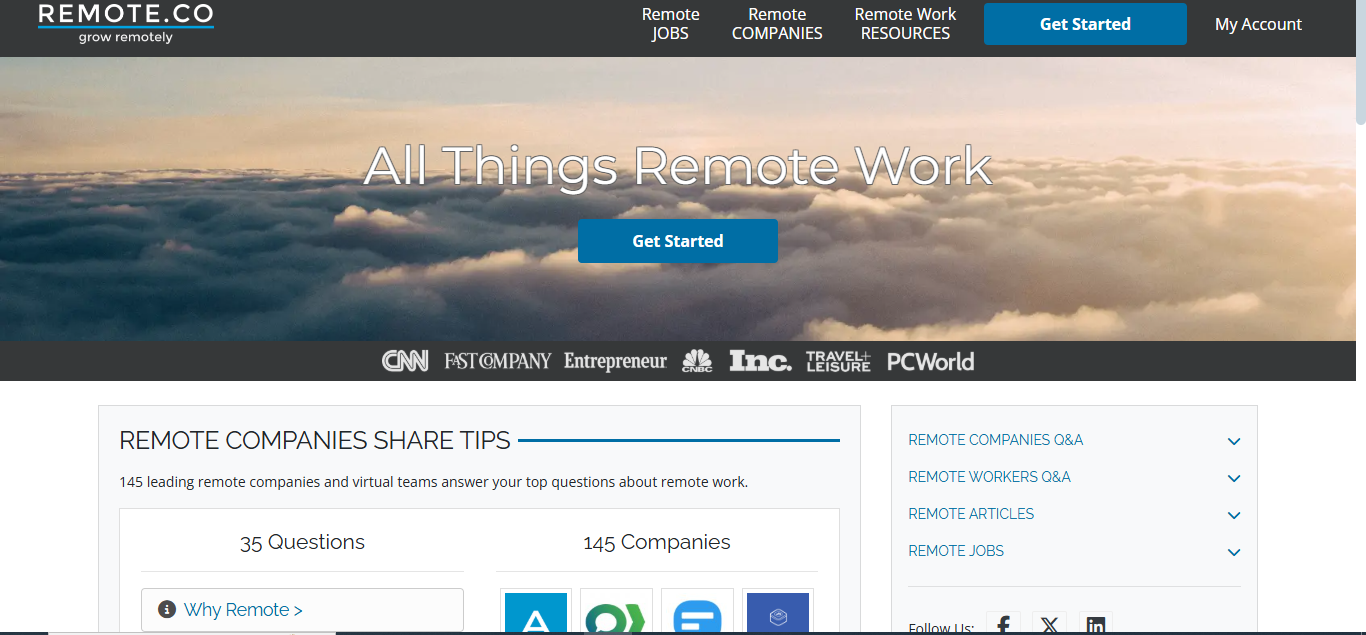The image size is (1366, 635).
Task: Open the blue chat-bubble company logo
Action: pos(697,612)
